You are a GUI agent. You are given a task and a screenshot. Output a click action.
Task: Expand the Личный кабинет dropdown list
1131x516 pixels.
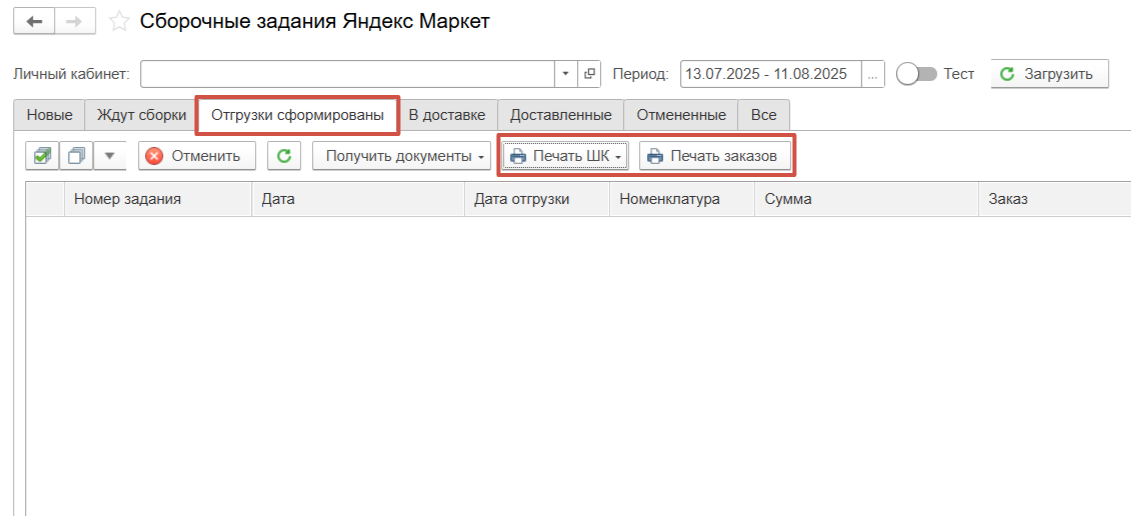pyautogui.click(x=565, y=74)
